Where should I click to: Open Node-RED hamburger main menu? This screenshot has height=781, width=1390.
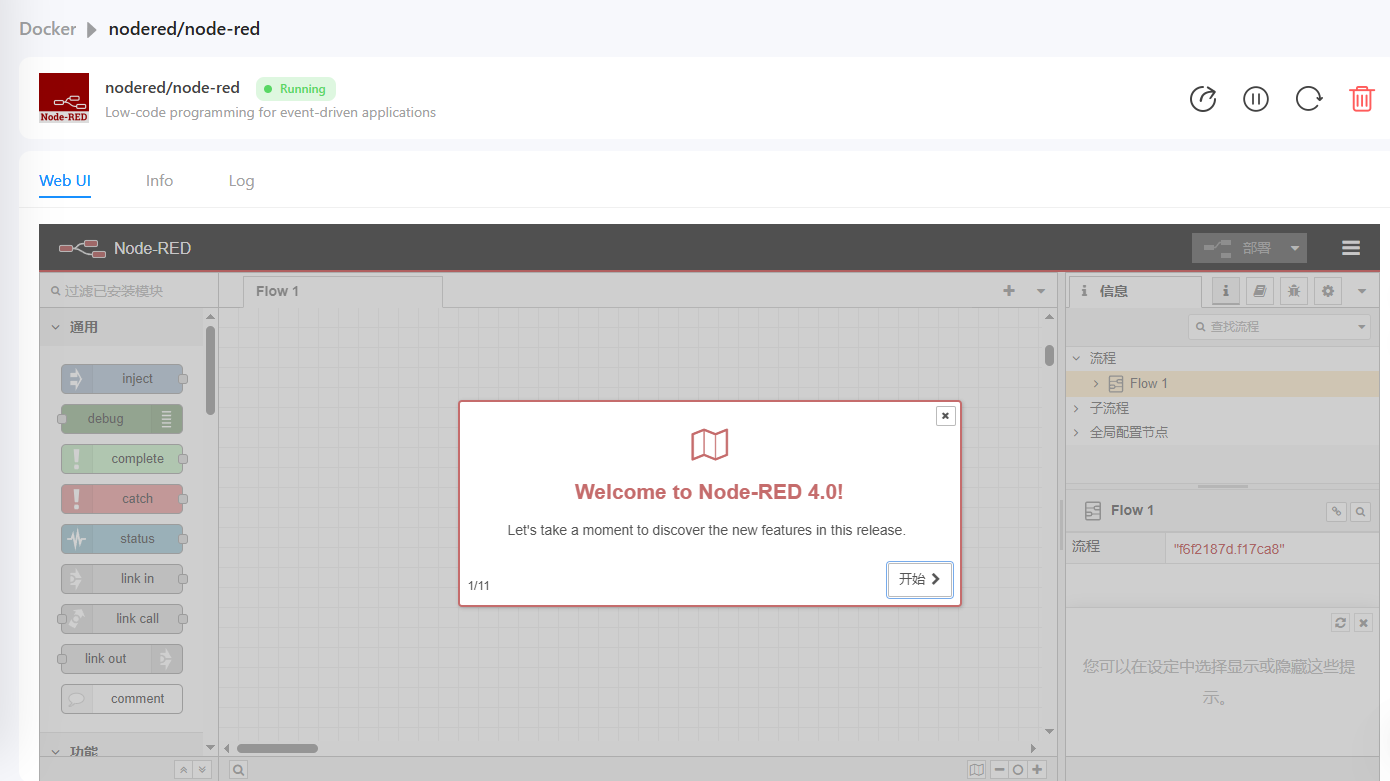1351,248
